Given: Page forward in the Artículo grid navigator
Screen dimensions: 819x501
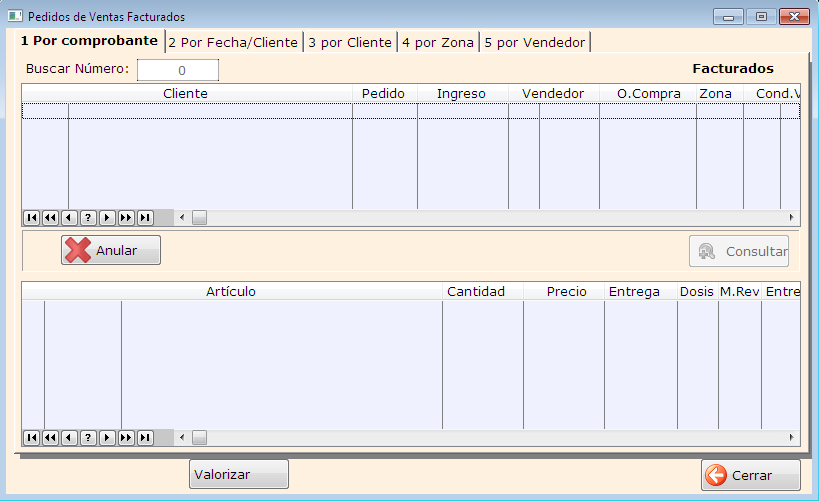Looking at the screenshot, I should (x=126, y=437).
